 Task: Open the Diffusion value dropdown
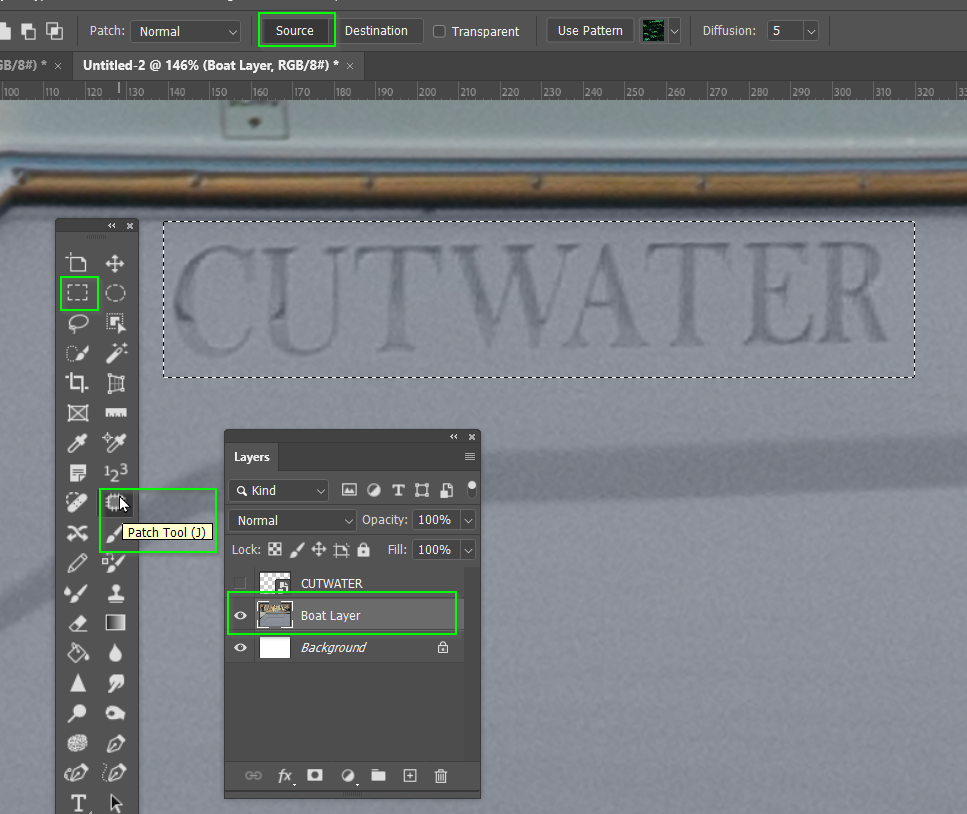(x=793, y=31)
